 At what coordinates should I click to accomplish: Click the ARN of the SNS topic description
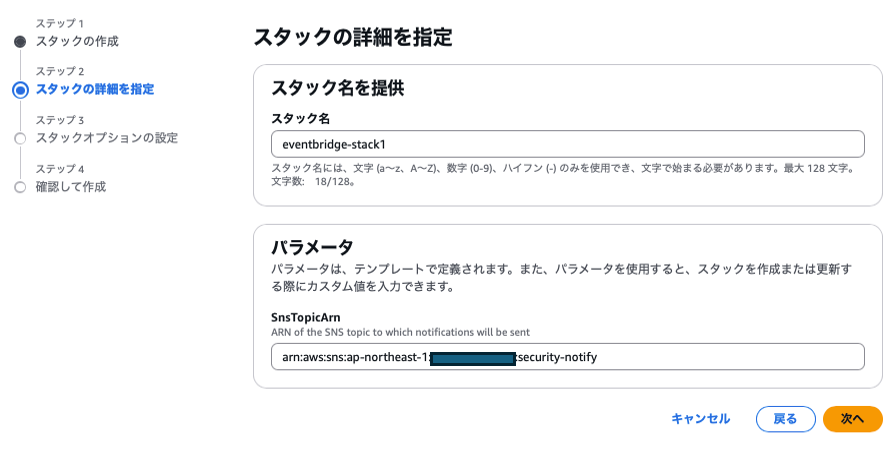pos(400,332)
